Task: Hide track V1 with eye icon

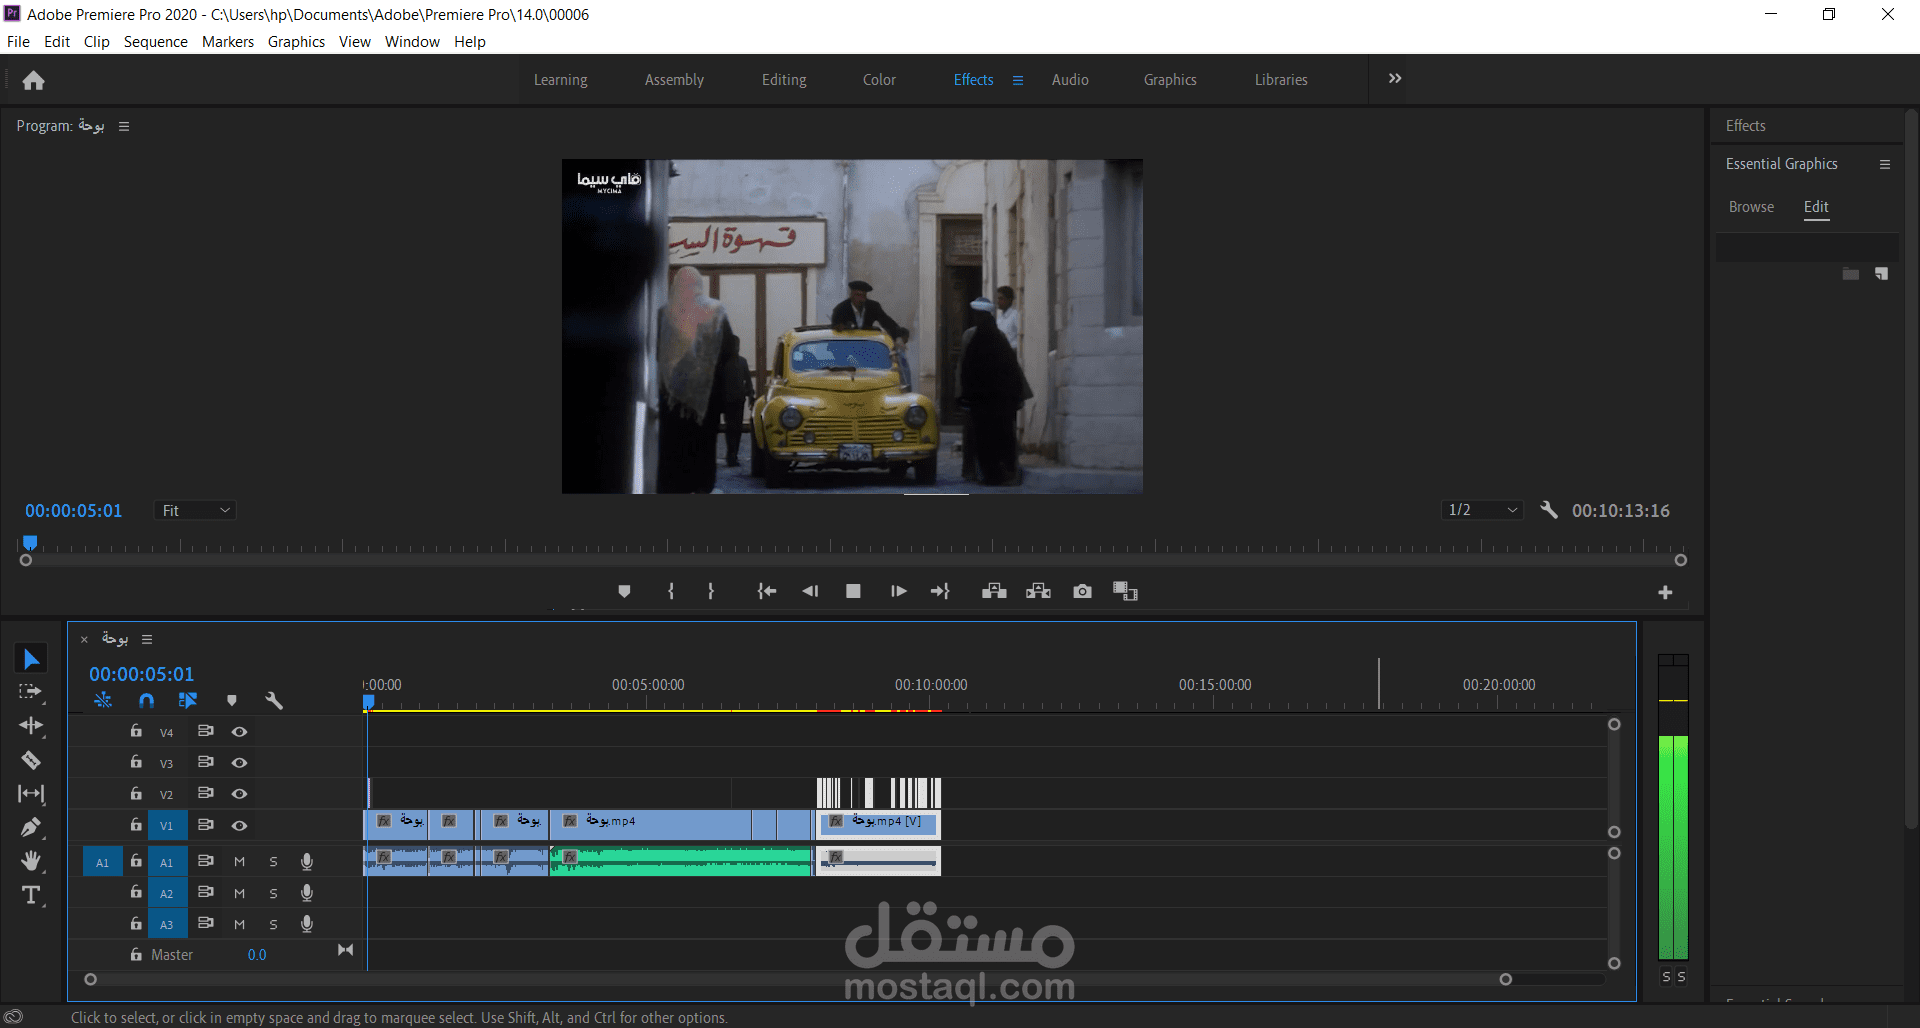Action: (240, 826)
